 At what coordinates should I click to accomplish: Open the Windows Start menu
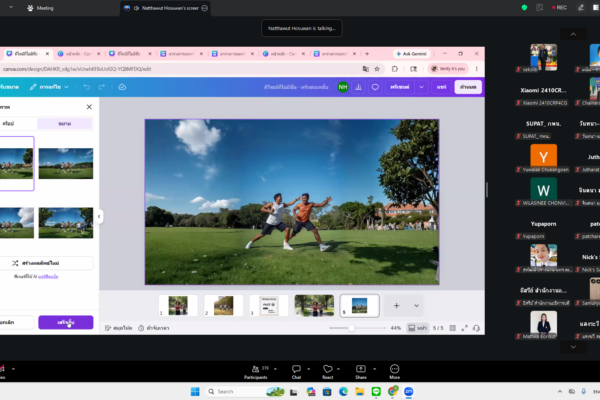tap(195, 392)
